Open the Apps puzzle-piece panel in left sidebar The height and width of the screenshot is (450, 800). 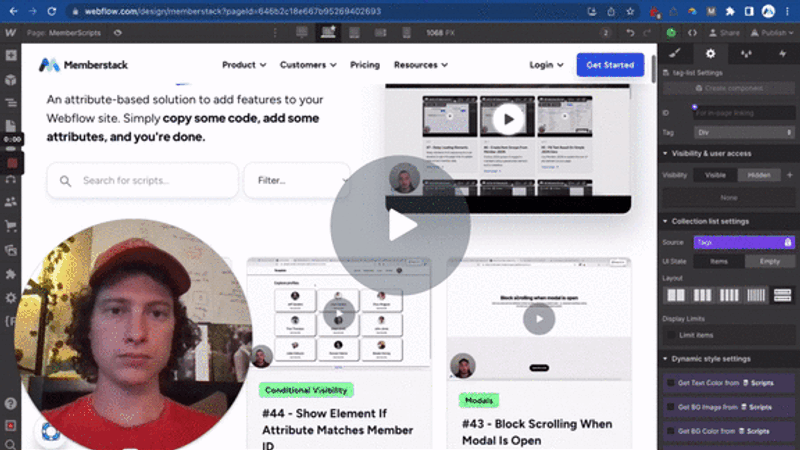(x=11, y=274)
